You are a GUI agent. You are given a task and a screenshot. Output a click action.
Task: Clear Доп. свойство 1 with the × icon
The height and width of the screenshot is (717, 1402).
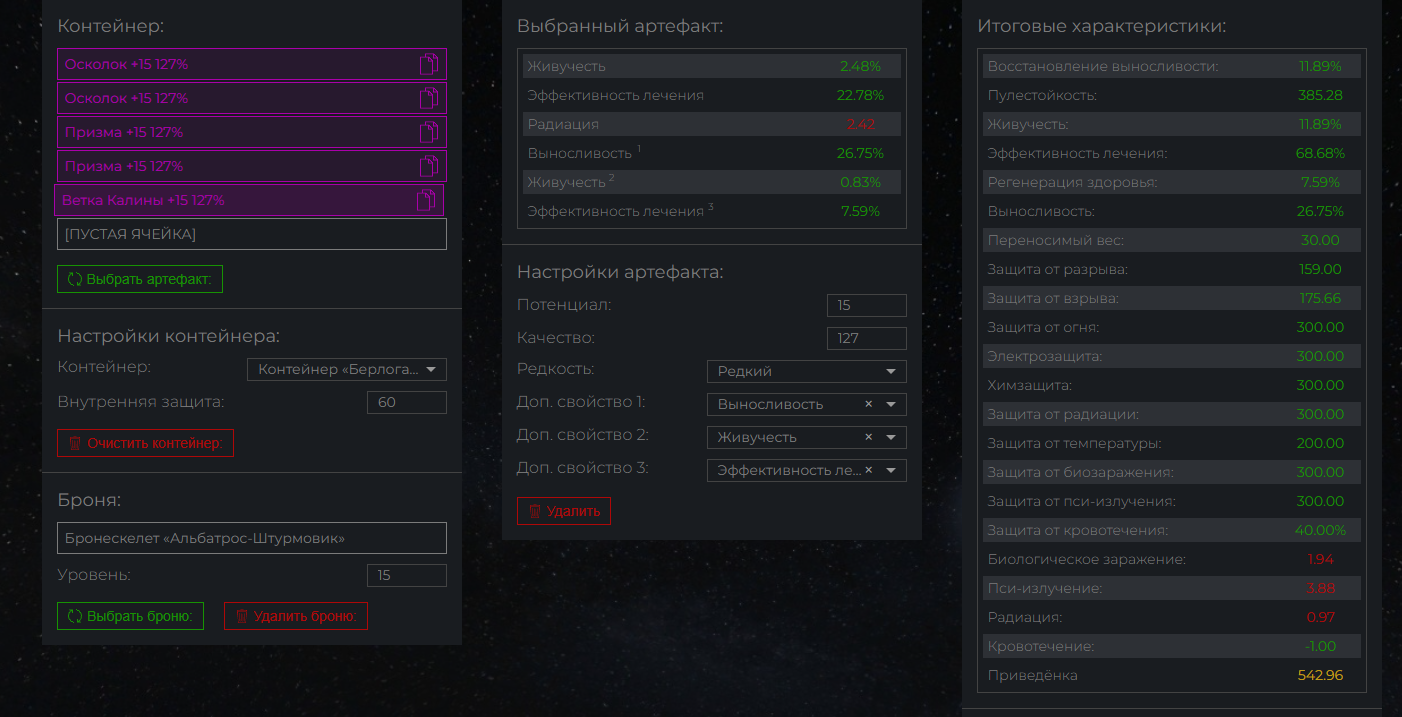(x=868, y=404)
